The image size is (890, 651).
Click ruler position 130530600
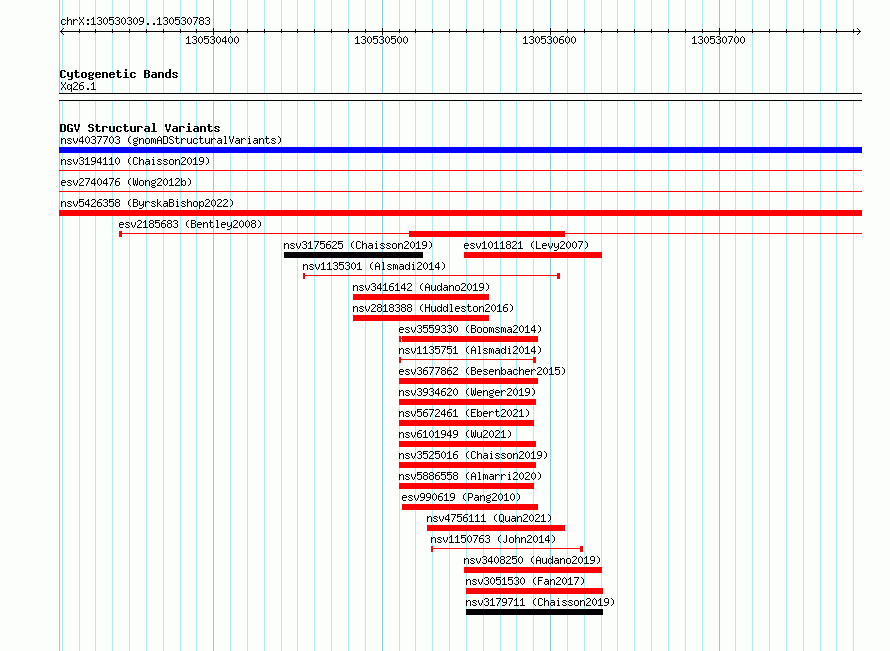(549, 40)
